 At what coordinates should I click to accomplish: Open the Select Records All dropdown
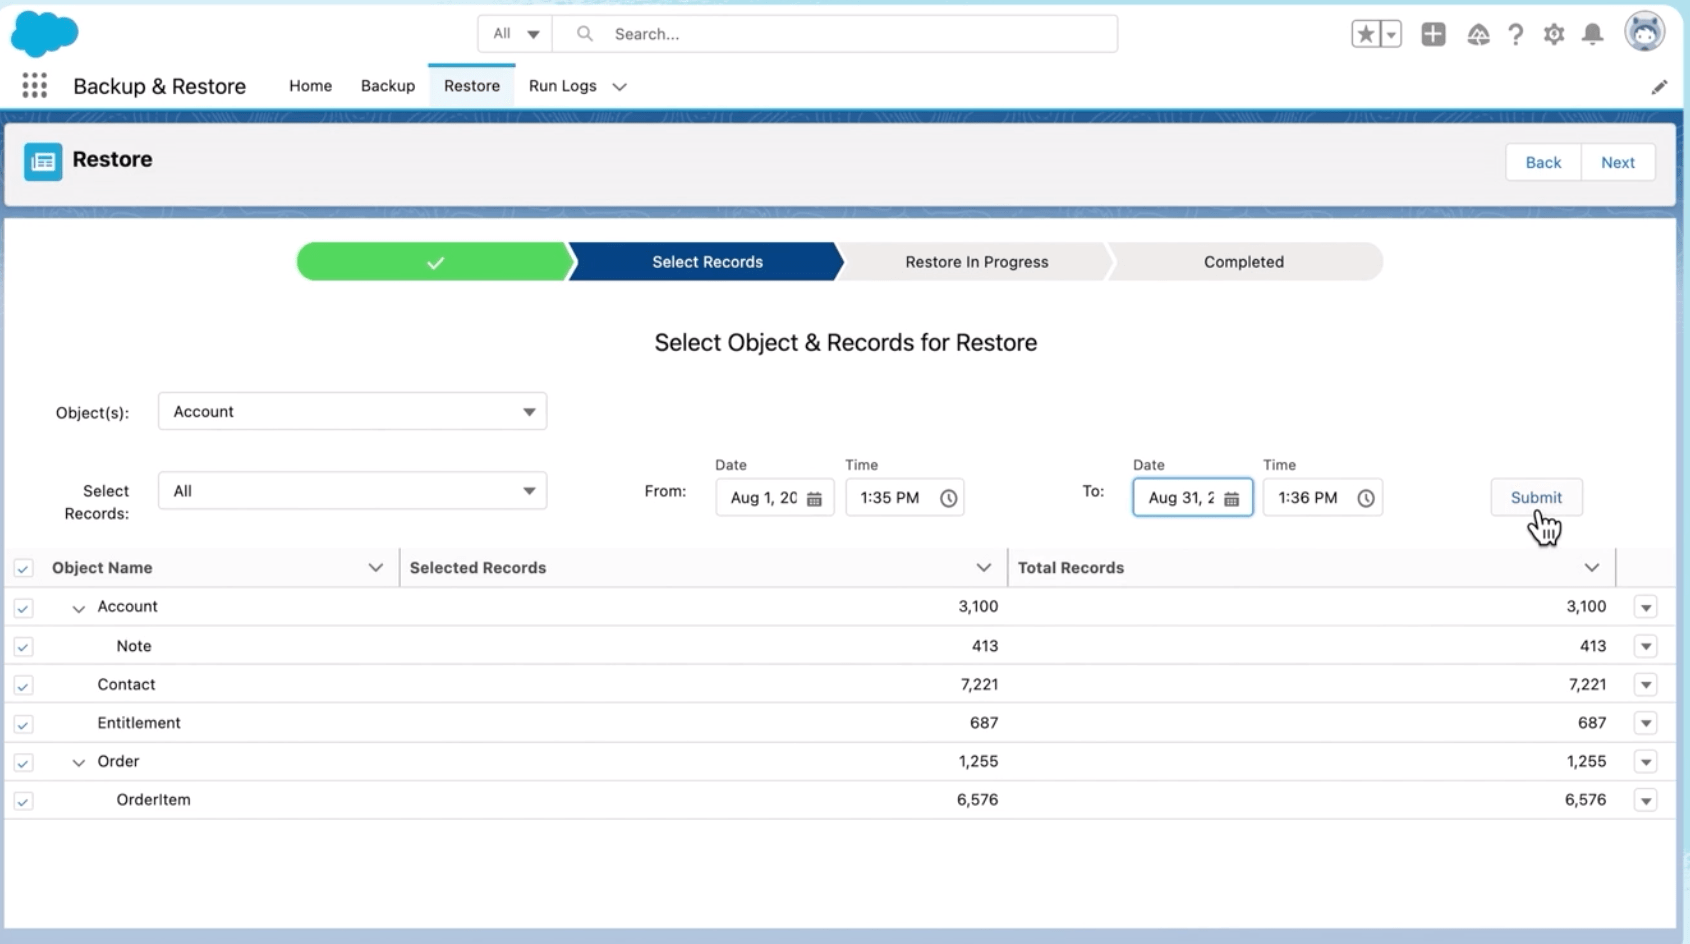(352, 491)
